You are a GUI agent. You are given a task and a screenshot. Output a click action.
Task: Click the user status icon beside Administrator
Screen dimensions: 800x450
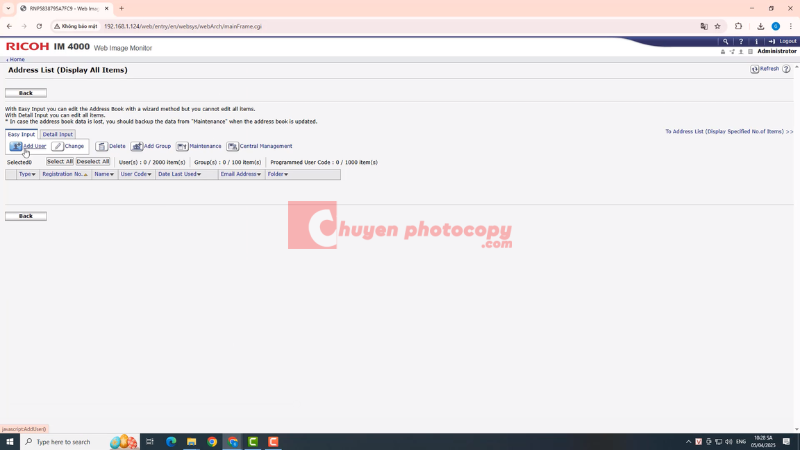741,52
